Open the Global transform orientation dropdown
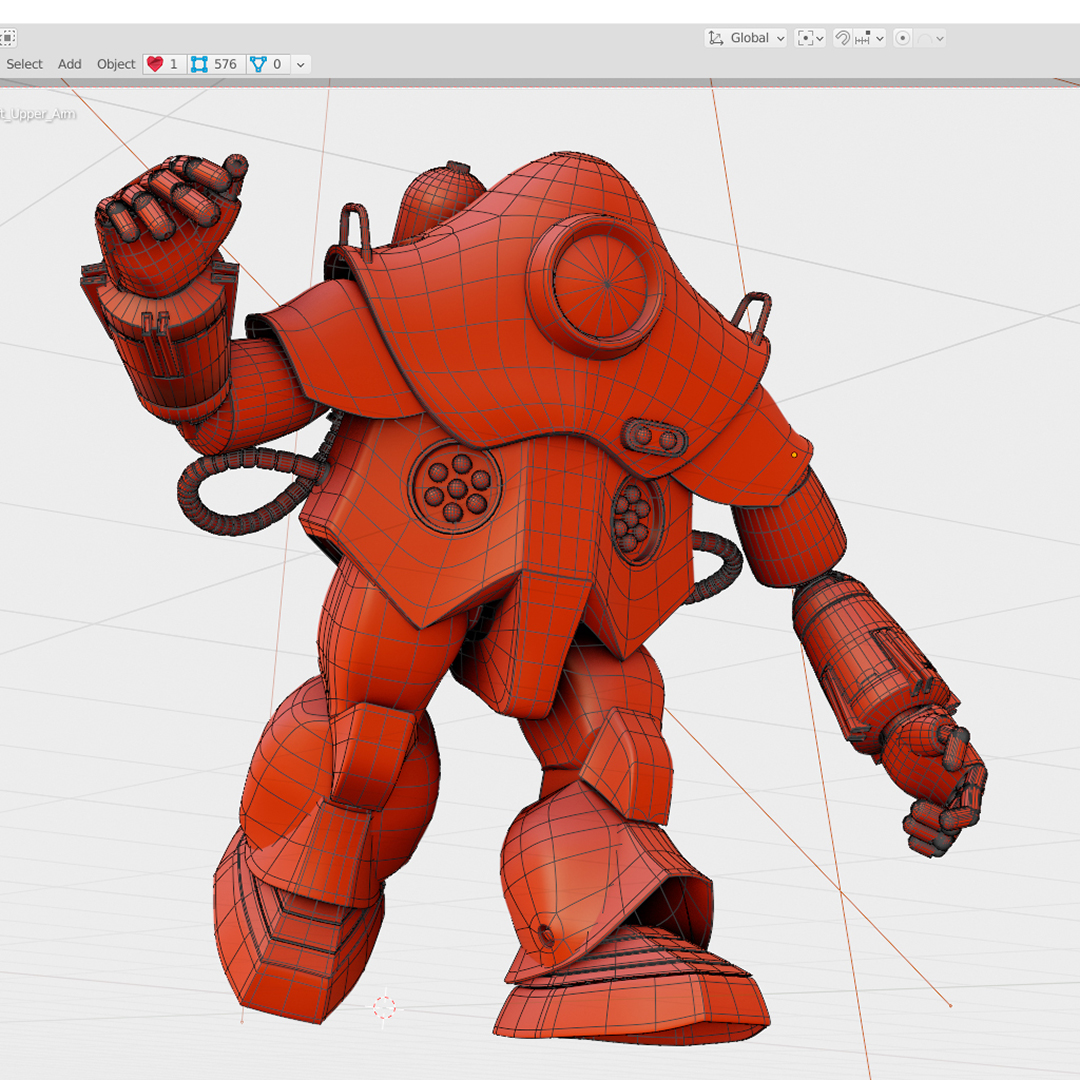The height and width of the screenshot is (1080, 1080). [x=746, y=38]
